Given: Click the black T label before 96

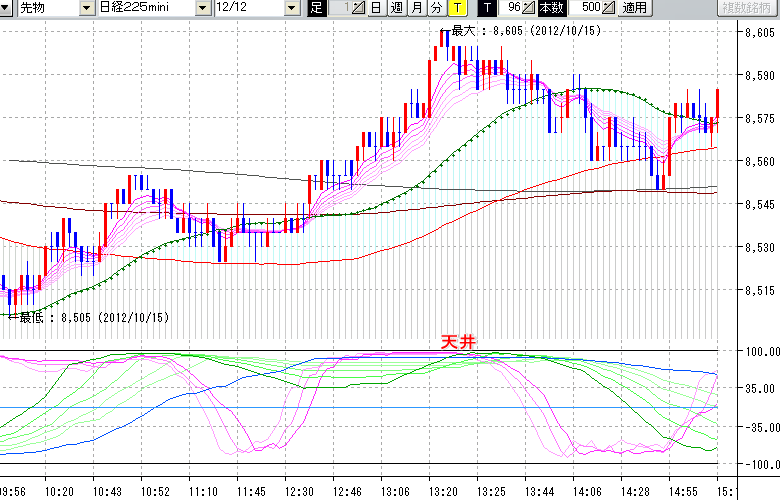Looking at the screenshot, I should 486,8.
